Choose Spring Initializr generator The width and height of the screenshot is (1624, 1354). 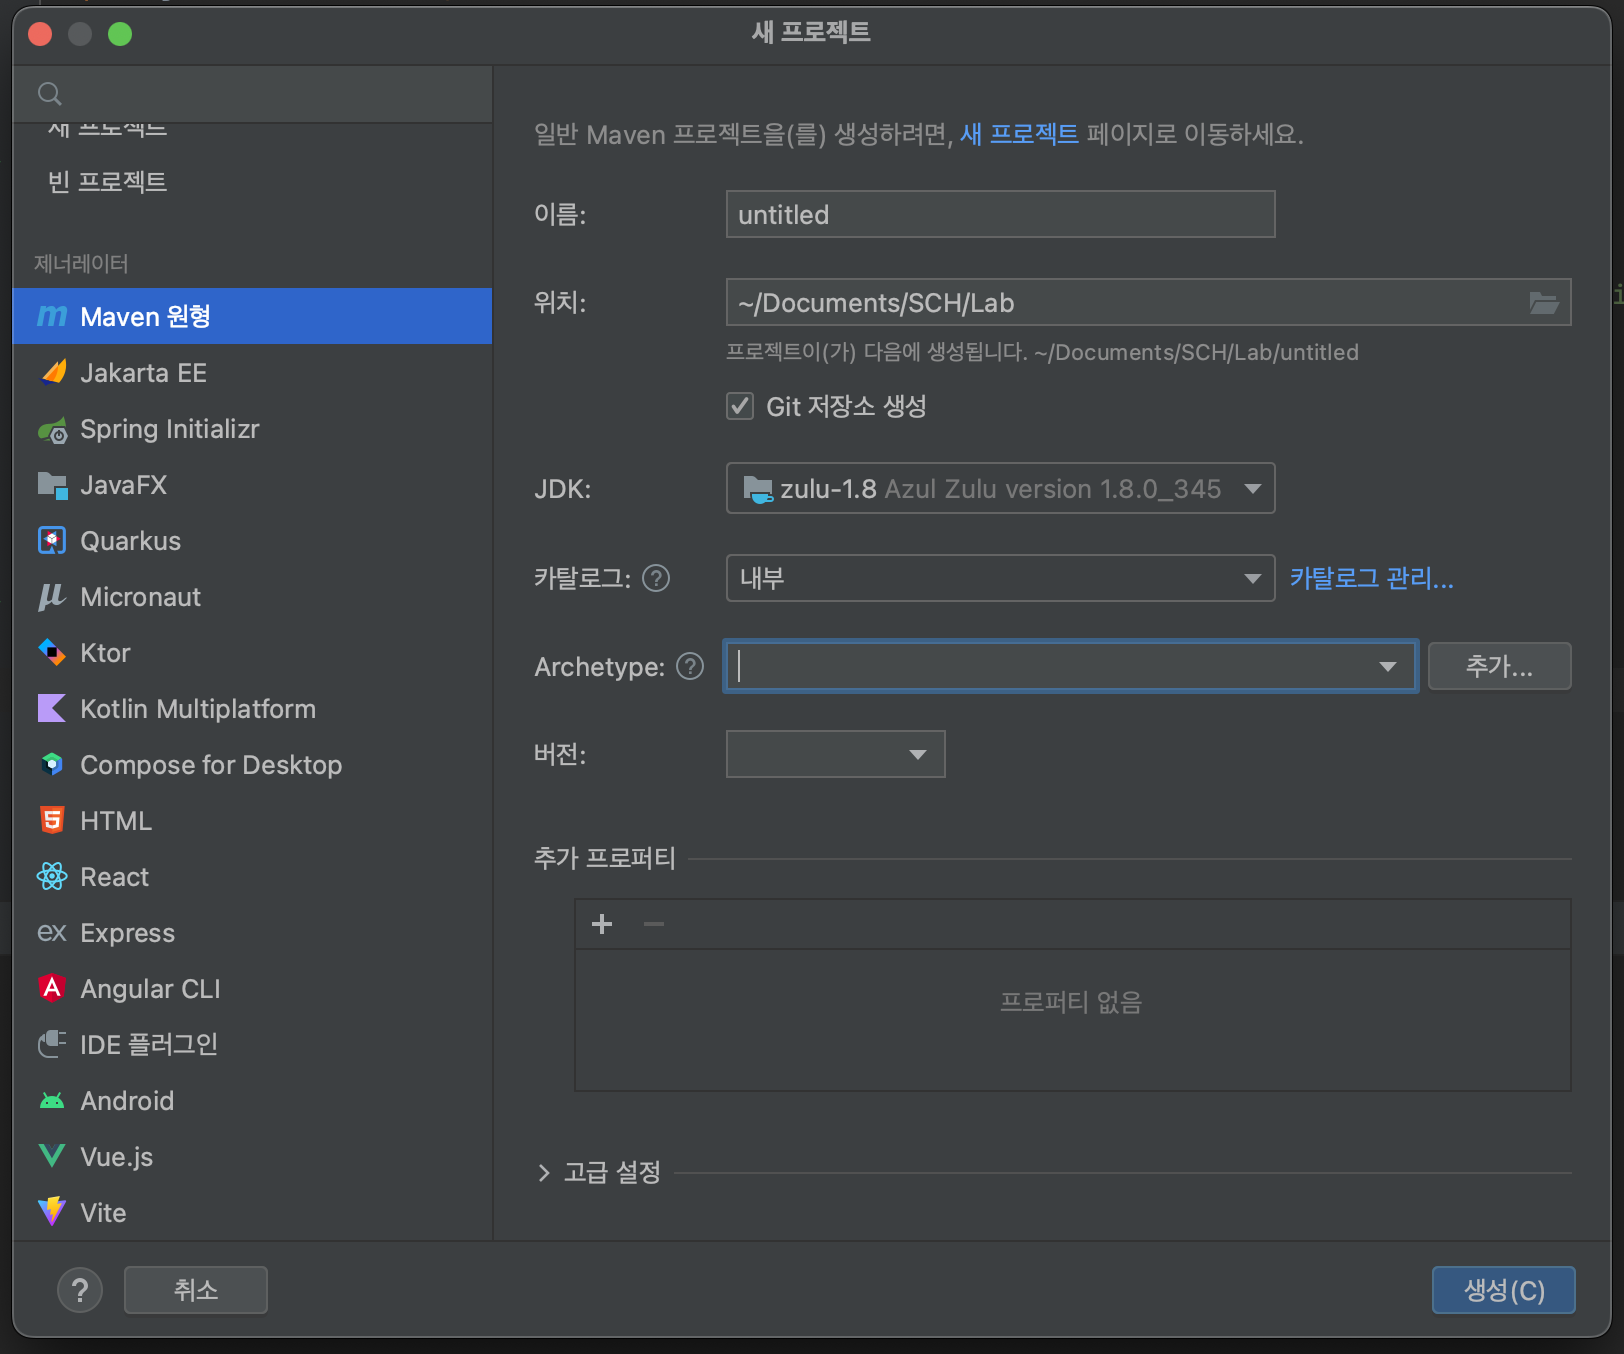(252, 429)
